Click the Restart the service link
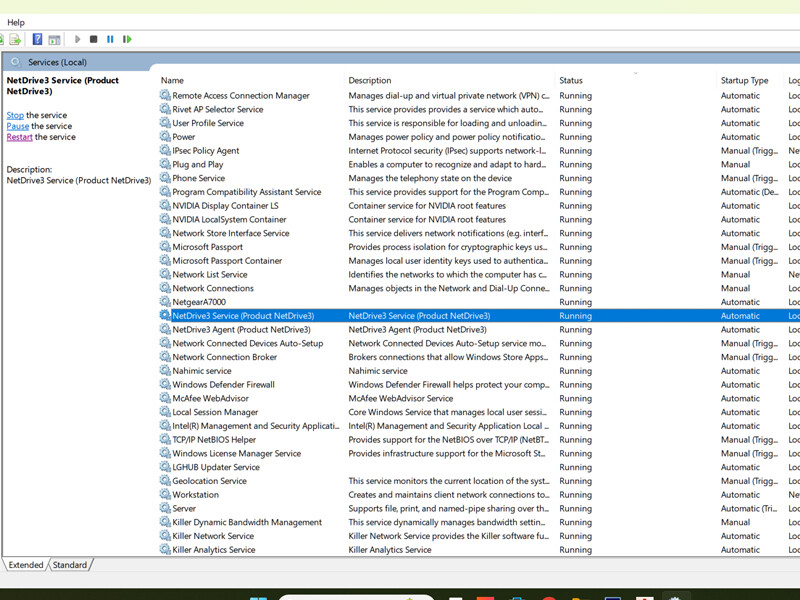800x600 pixels. coord(19,137)
